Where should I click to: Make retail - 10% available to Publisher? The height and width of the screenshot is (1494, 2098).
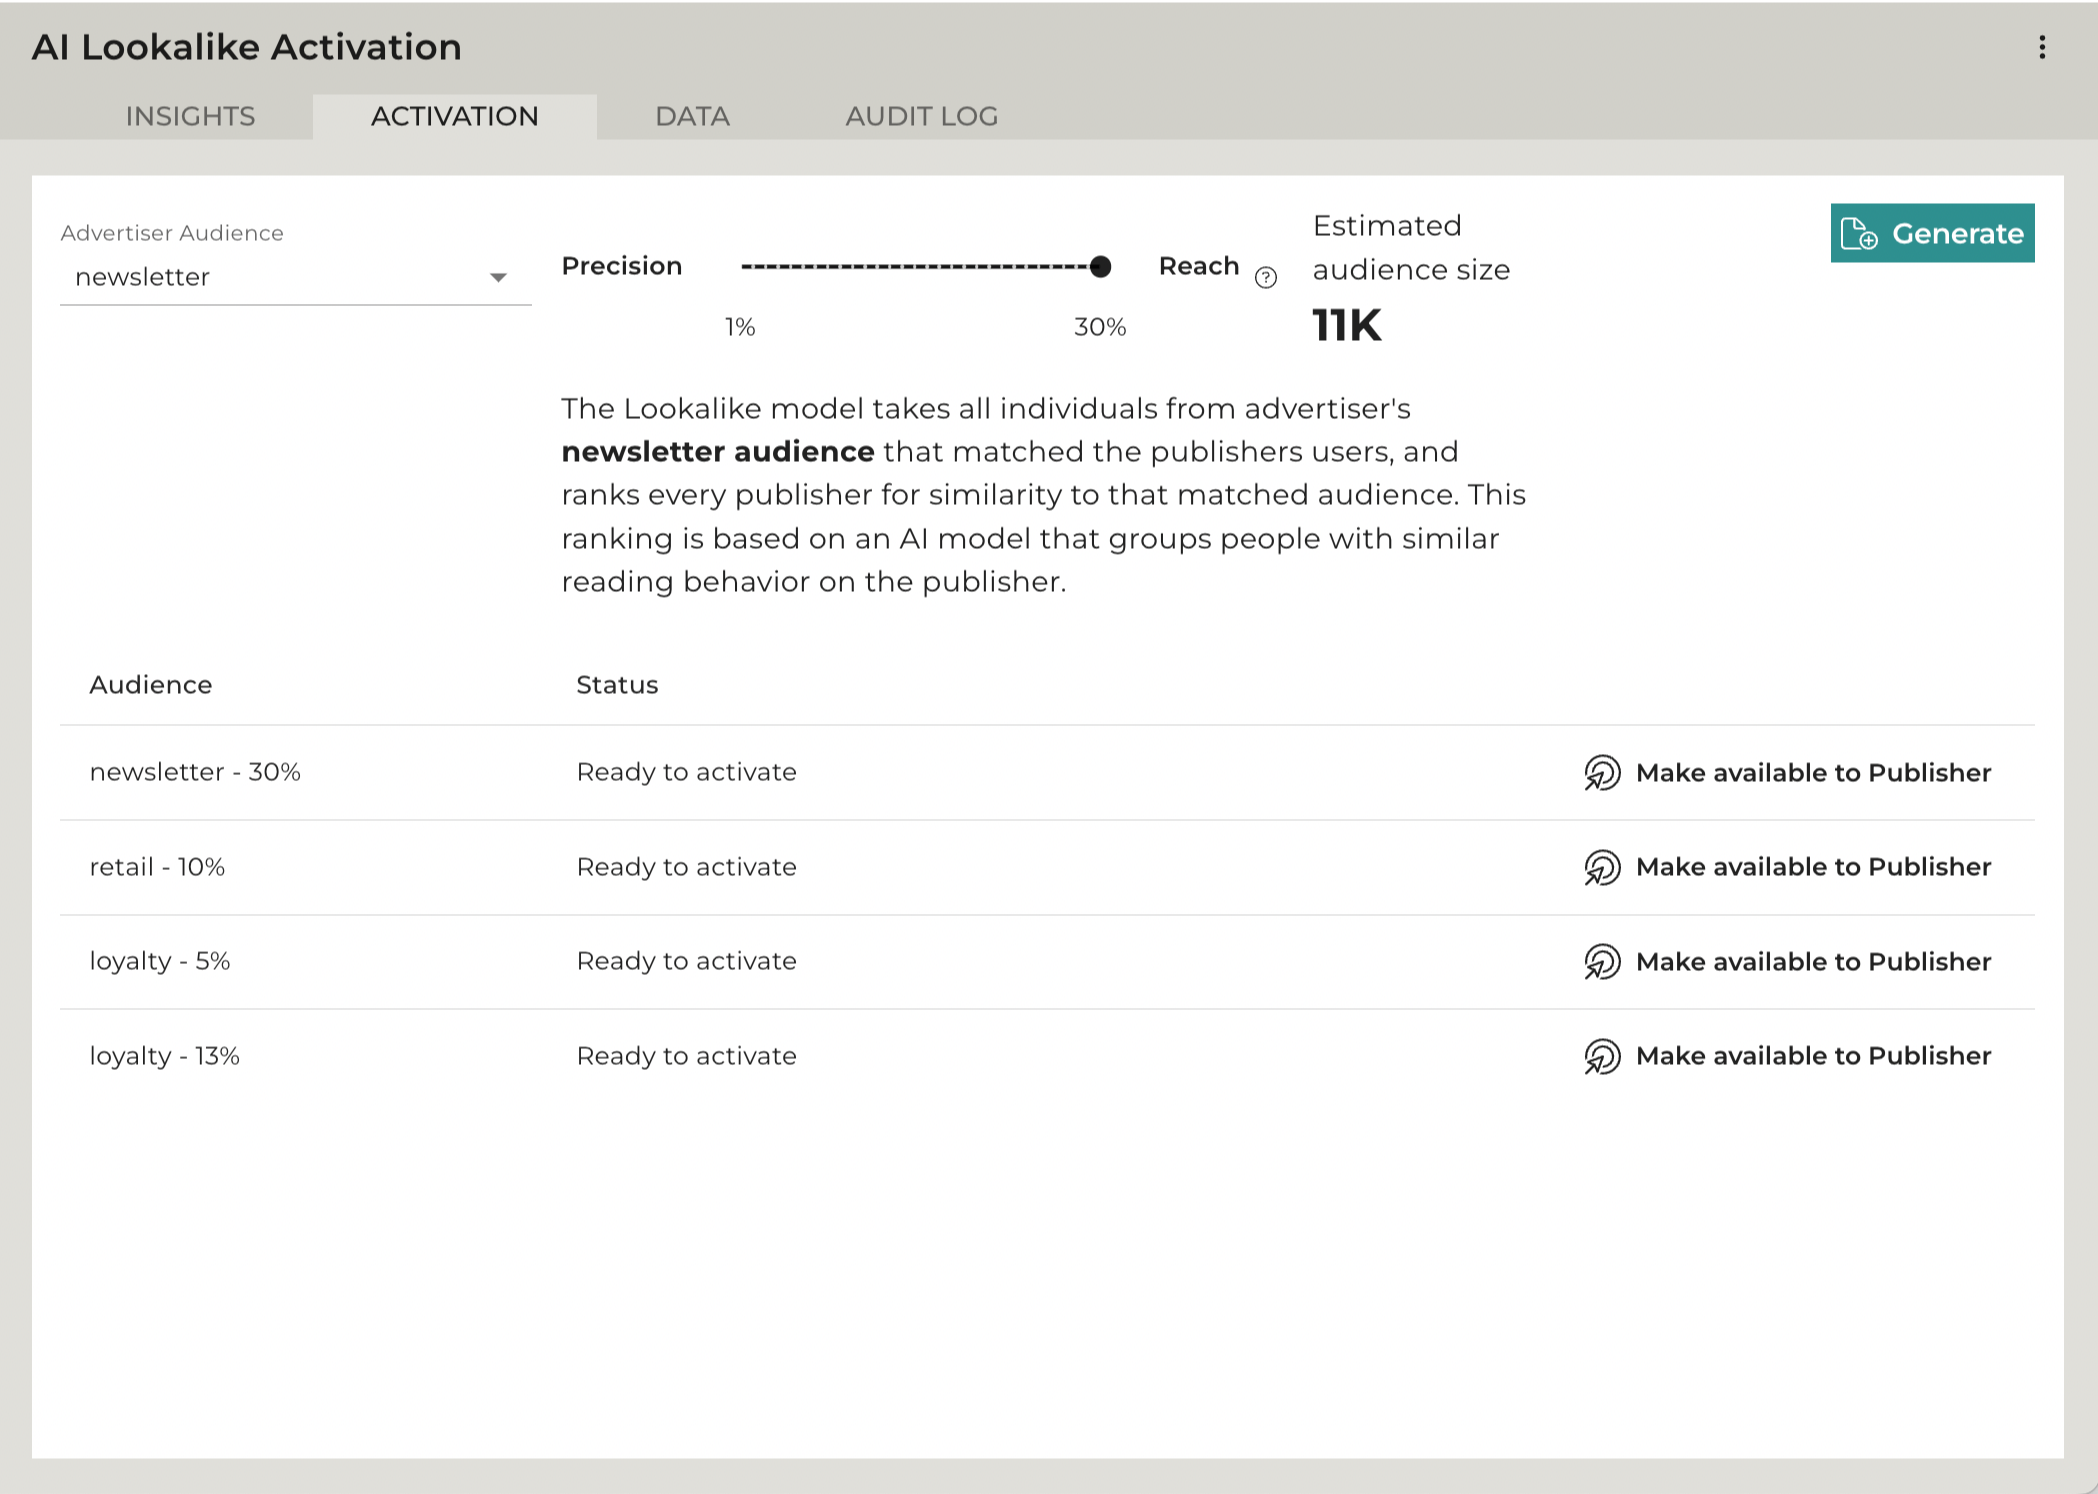1788,867
